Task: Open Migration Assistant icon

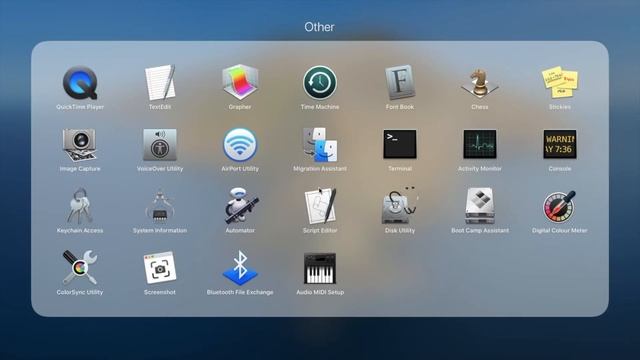Action: click(320, 144)
